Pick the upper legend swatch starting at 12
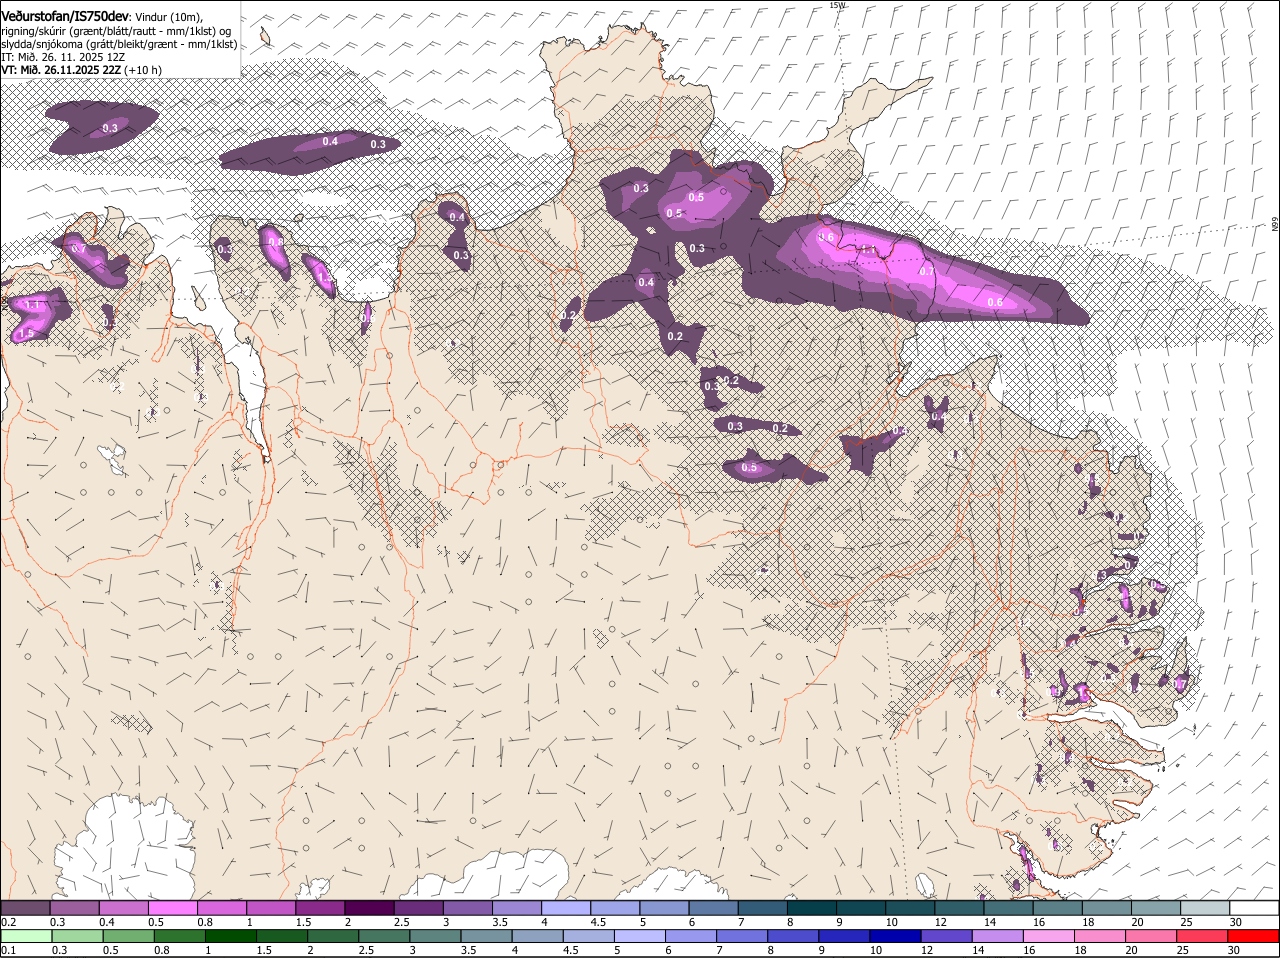The image size is (1280, 958). tap(958, 908)
